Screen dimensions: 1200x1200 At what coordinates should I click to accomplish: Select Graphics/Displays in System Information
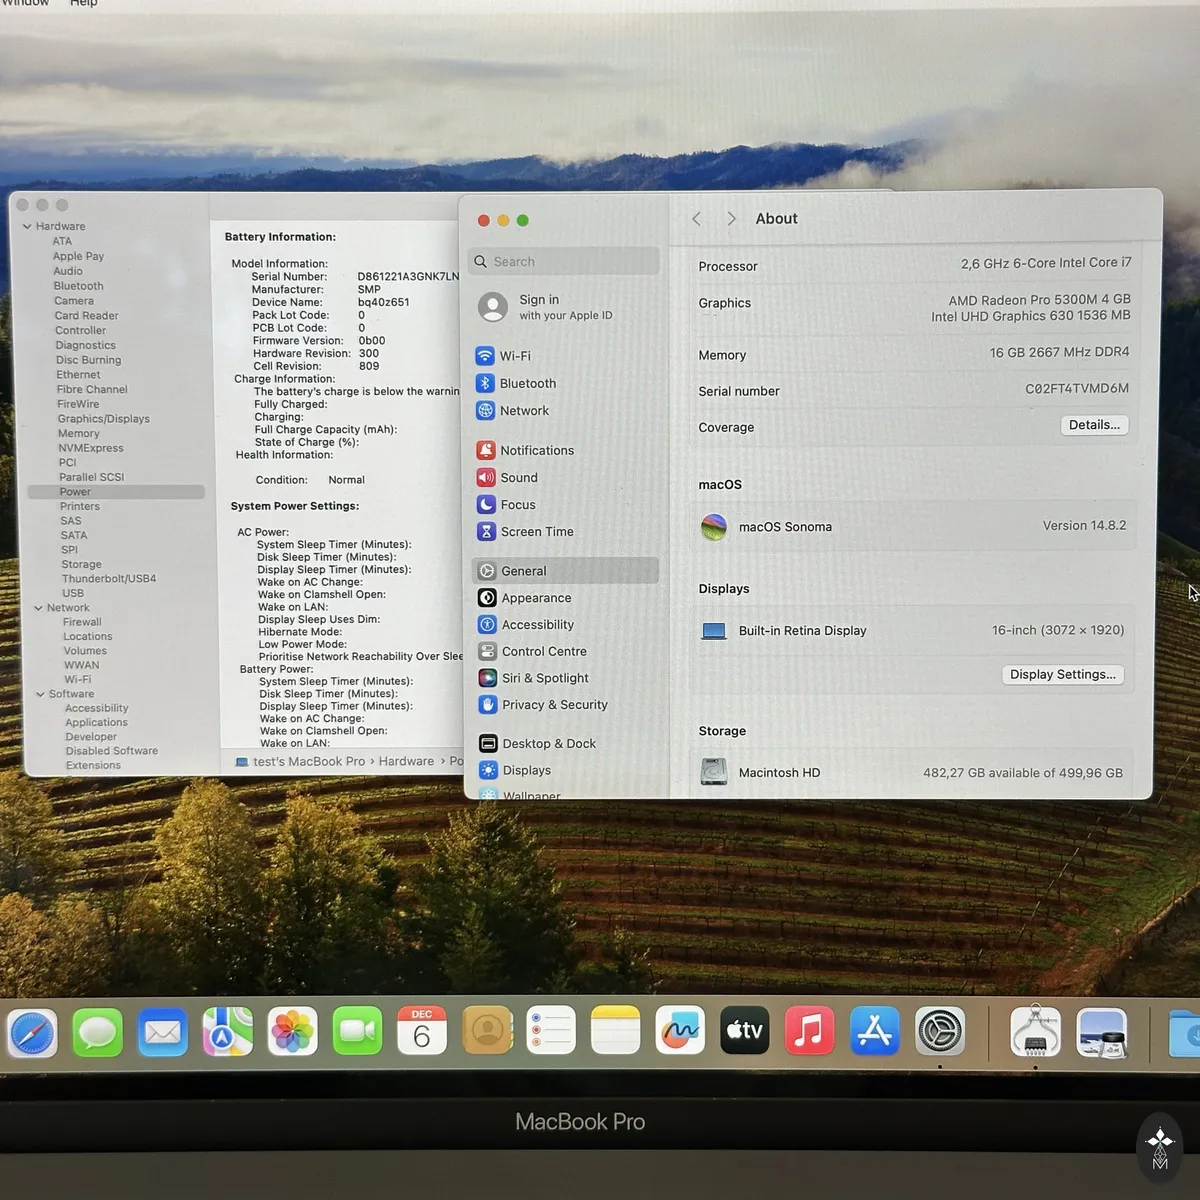[x=104, y=419]
